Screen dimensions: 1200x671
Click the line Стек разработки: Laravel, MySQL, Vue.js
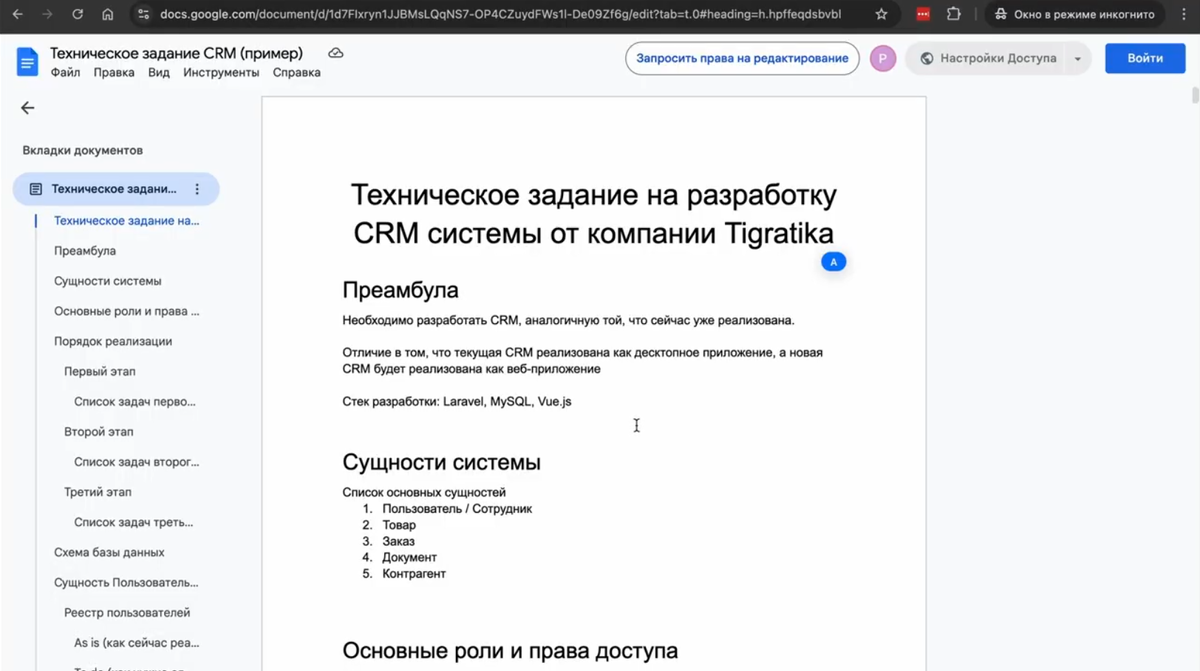[457, 401]
